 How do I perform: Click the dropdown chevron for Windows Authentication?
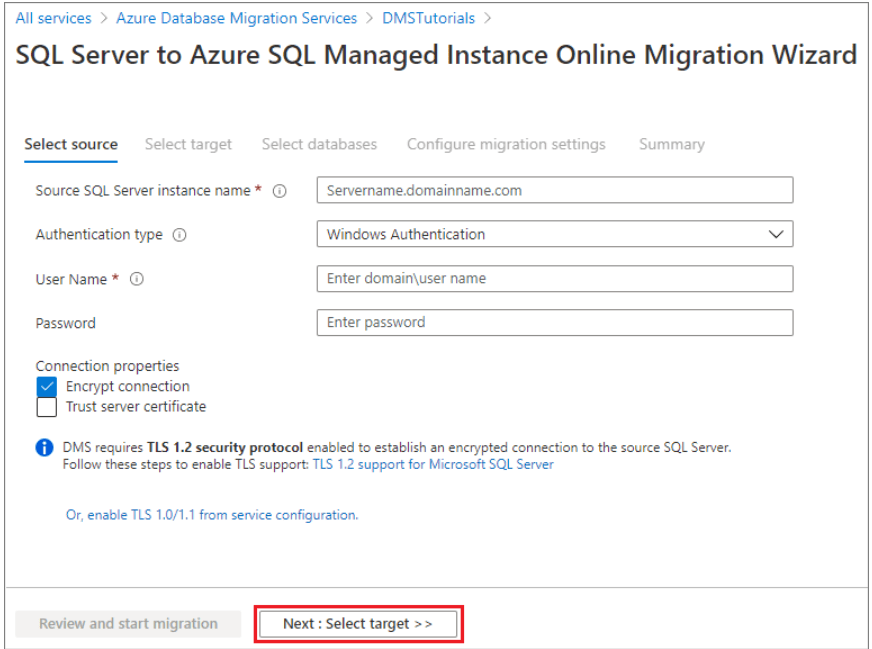click(x=776, y=234)
